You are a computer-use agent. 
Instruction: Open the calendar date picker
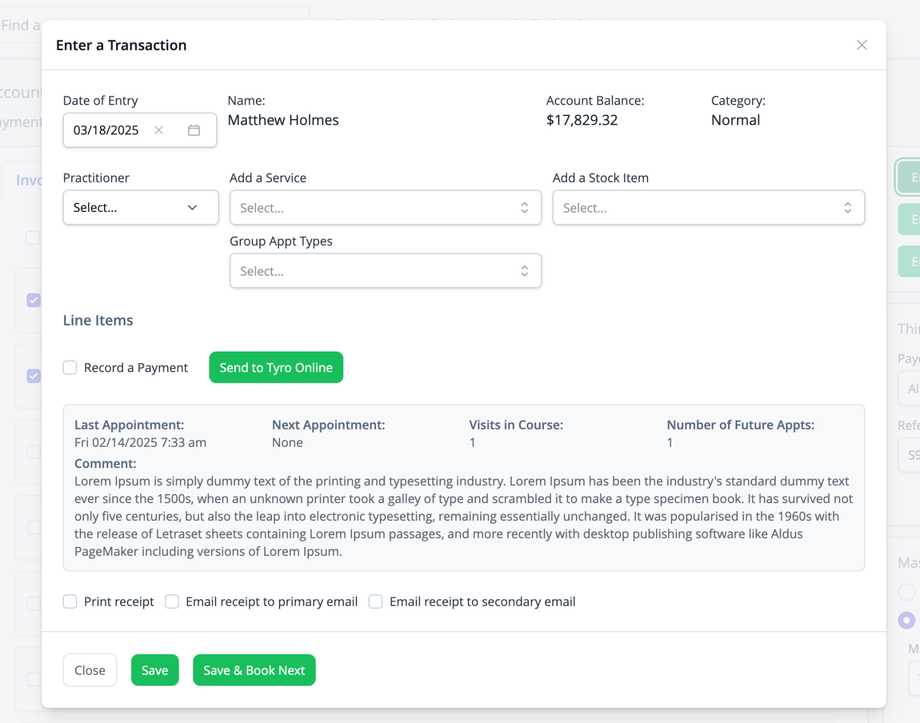pos(194,130)
